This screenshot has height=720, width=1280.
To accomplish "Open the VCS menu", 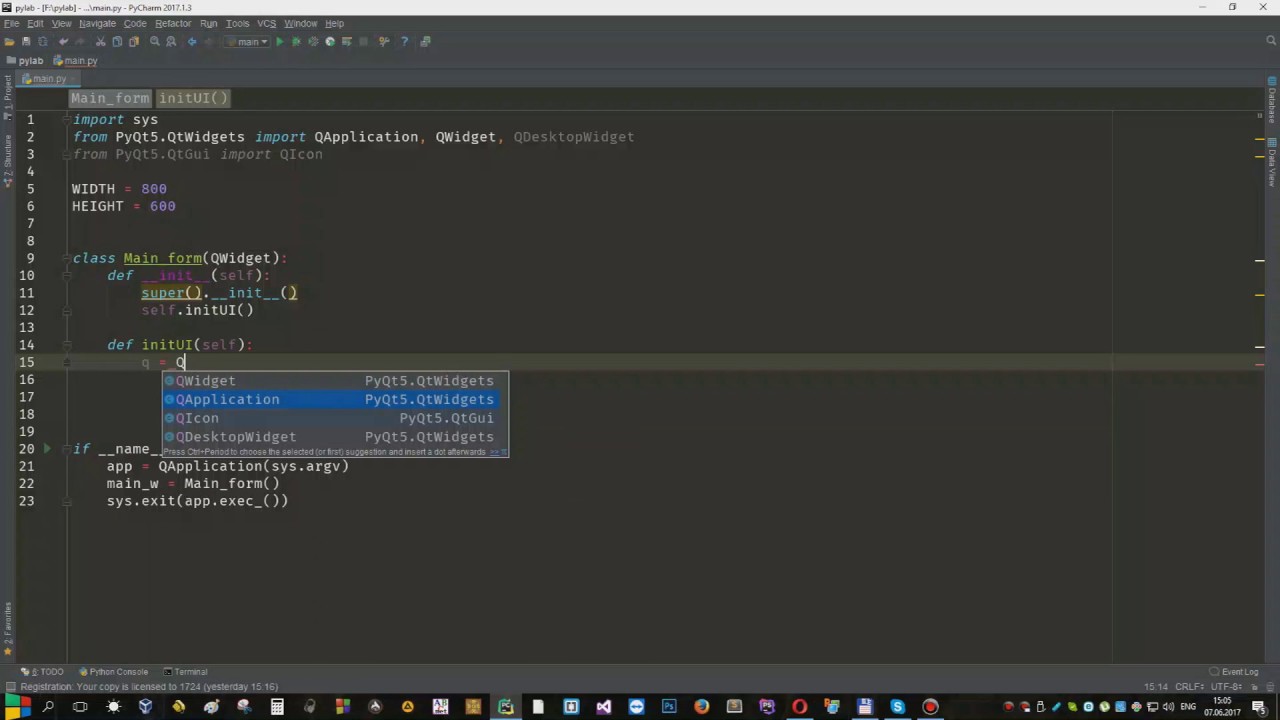I will pyautogui.click(x=266, y=23).
